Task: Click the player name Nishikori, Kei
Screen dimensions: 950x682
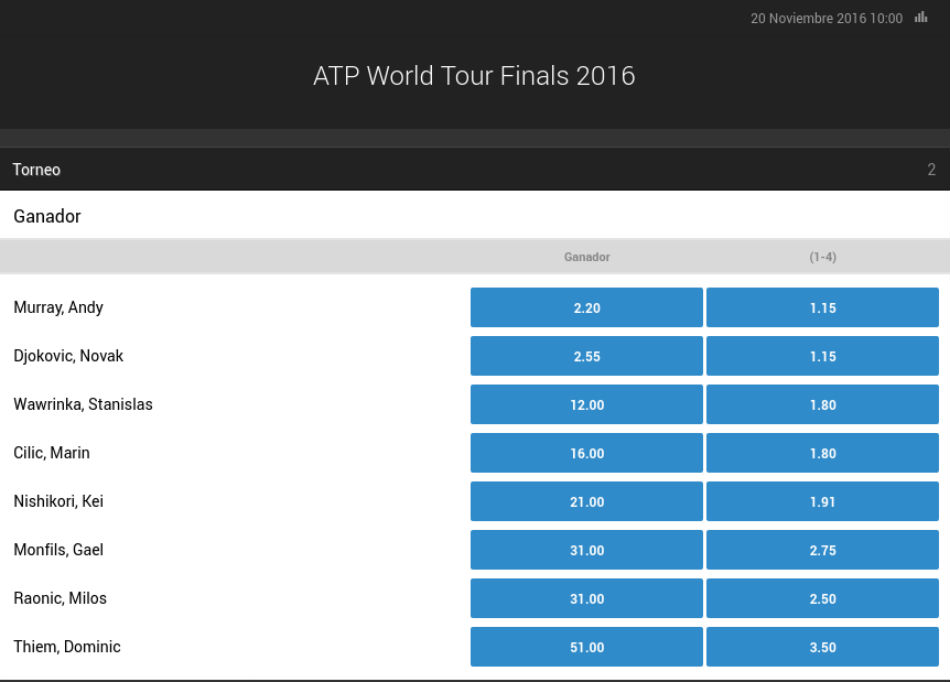Action: tap(58, 502)
